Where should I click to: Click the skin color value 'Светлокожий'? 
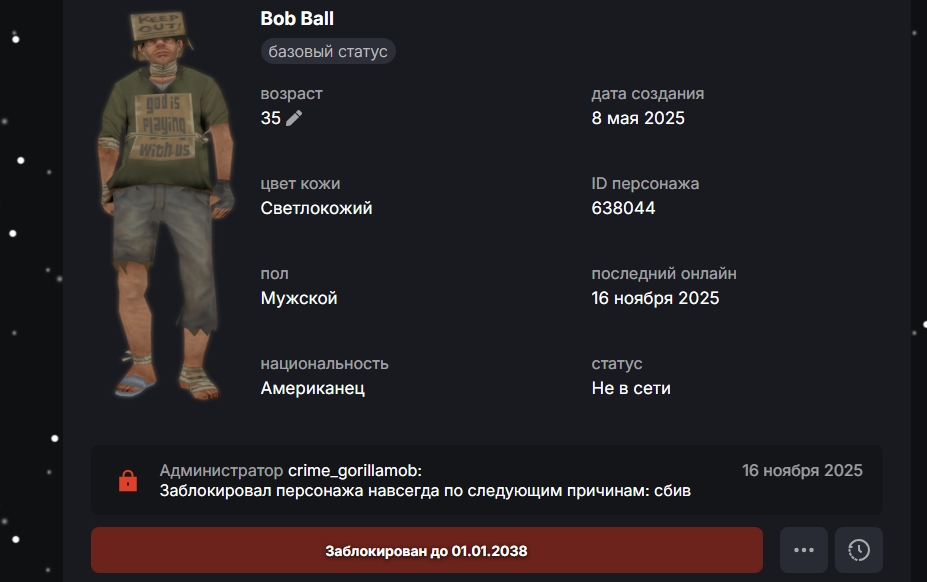[316, 208]
